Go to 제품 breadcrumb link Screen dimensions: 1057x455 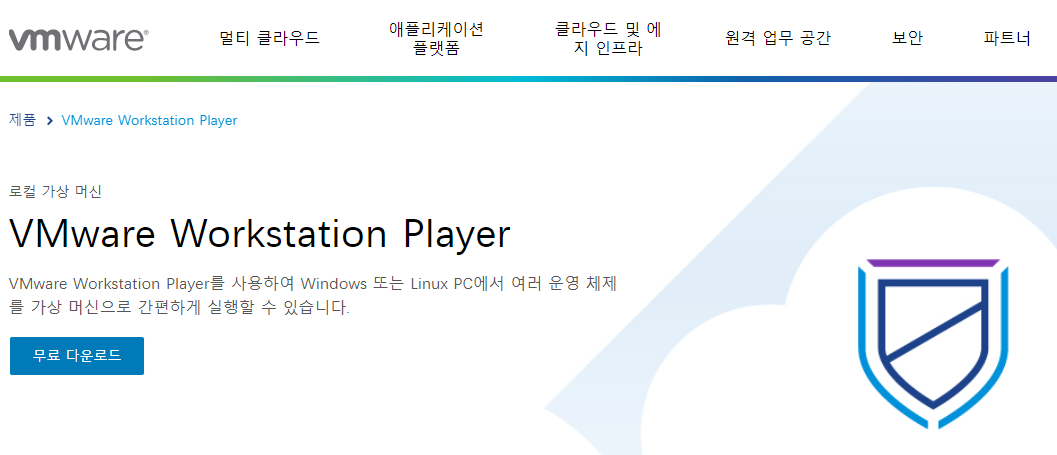click(22, 121)
